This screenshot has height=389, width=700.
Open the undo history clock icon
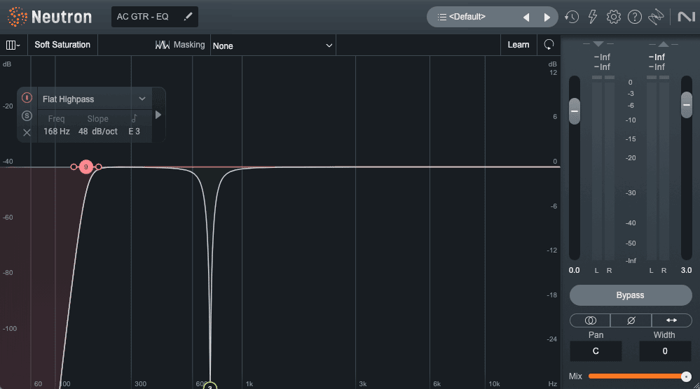[x=571, y=17]
